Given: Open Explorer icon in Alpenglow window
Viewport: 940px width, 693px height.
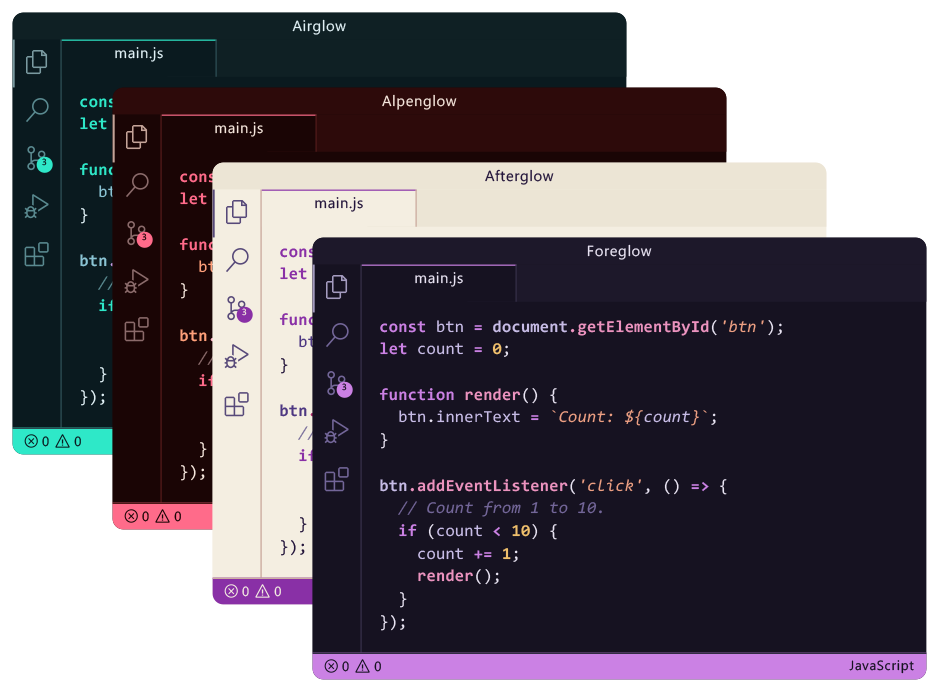Looking at the screenshot, I should coord(137,137).
